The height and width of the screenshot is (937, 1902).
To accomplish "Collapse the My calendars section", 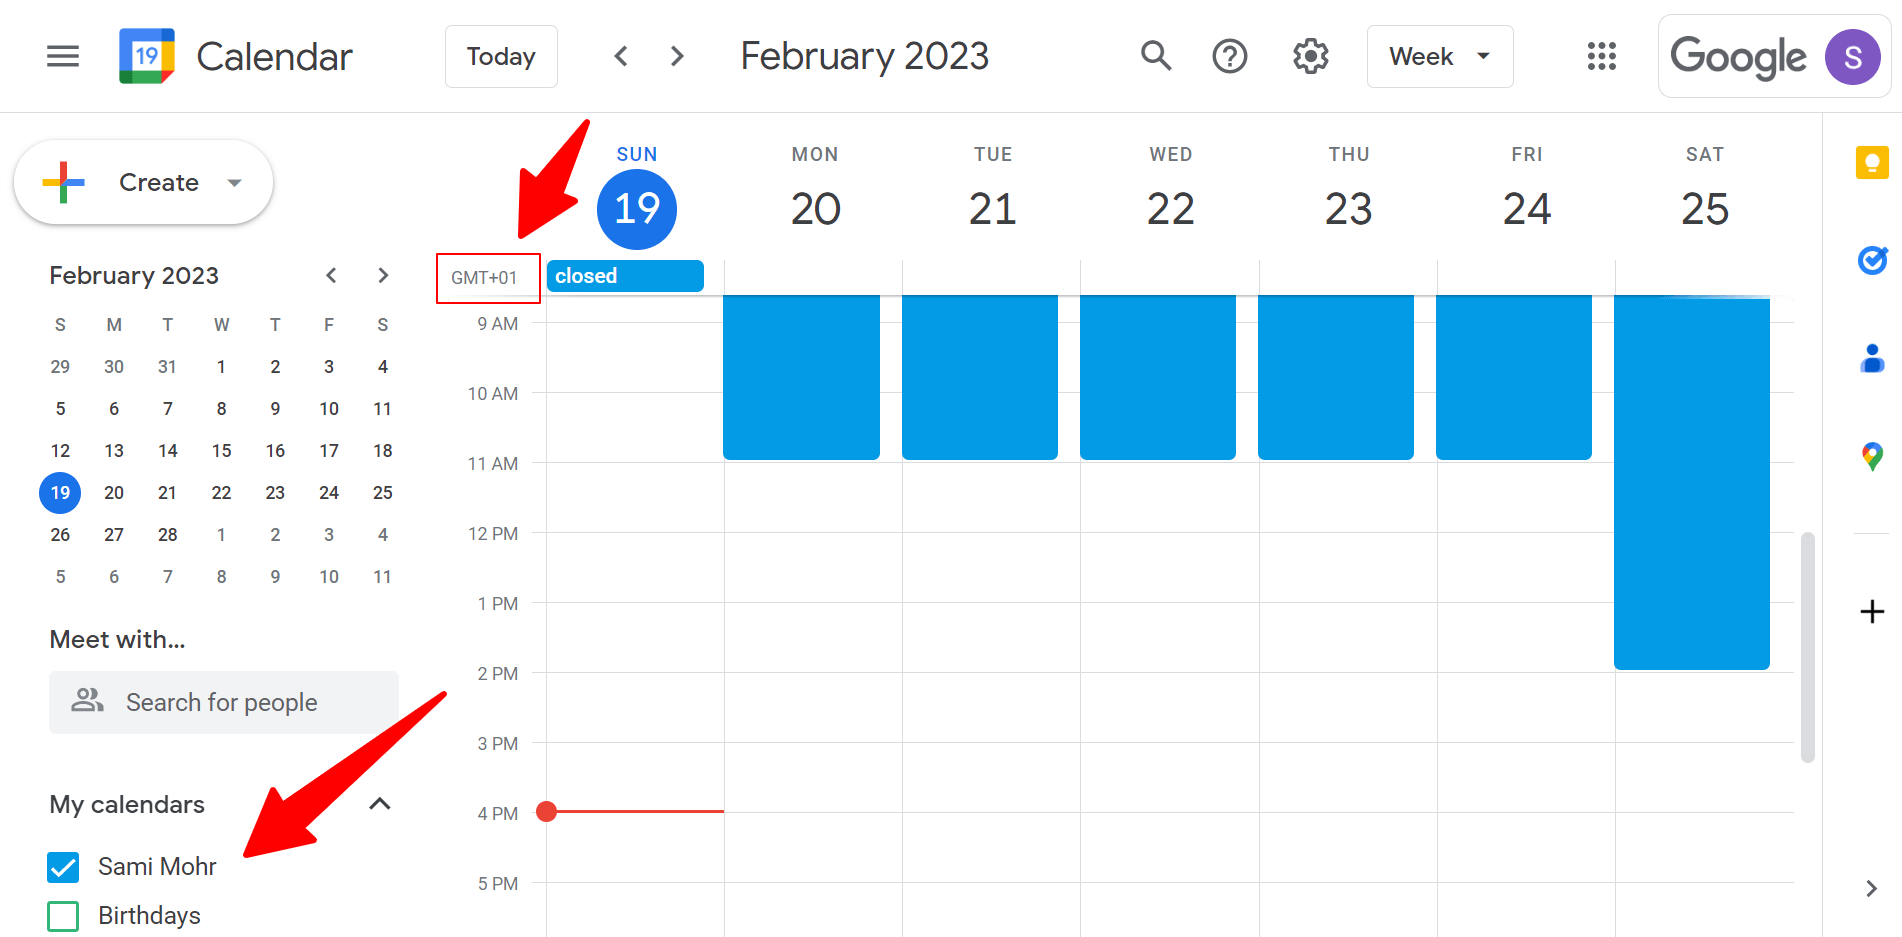I will tap(378, 803).
